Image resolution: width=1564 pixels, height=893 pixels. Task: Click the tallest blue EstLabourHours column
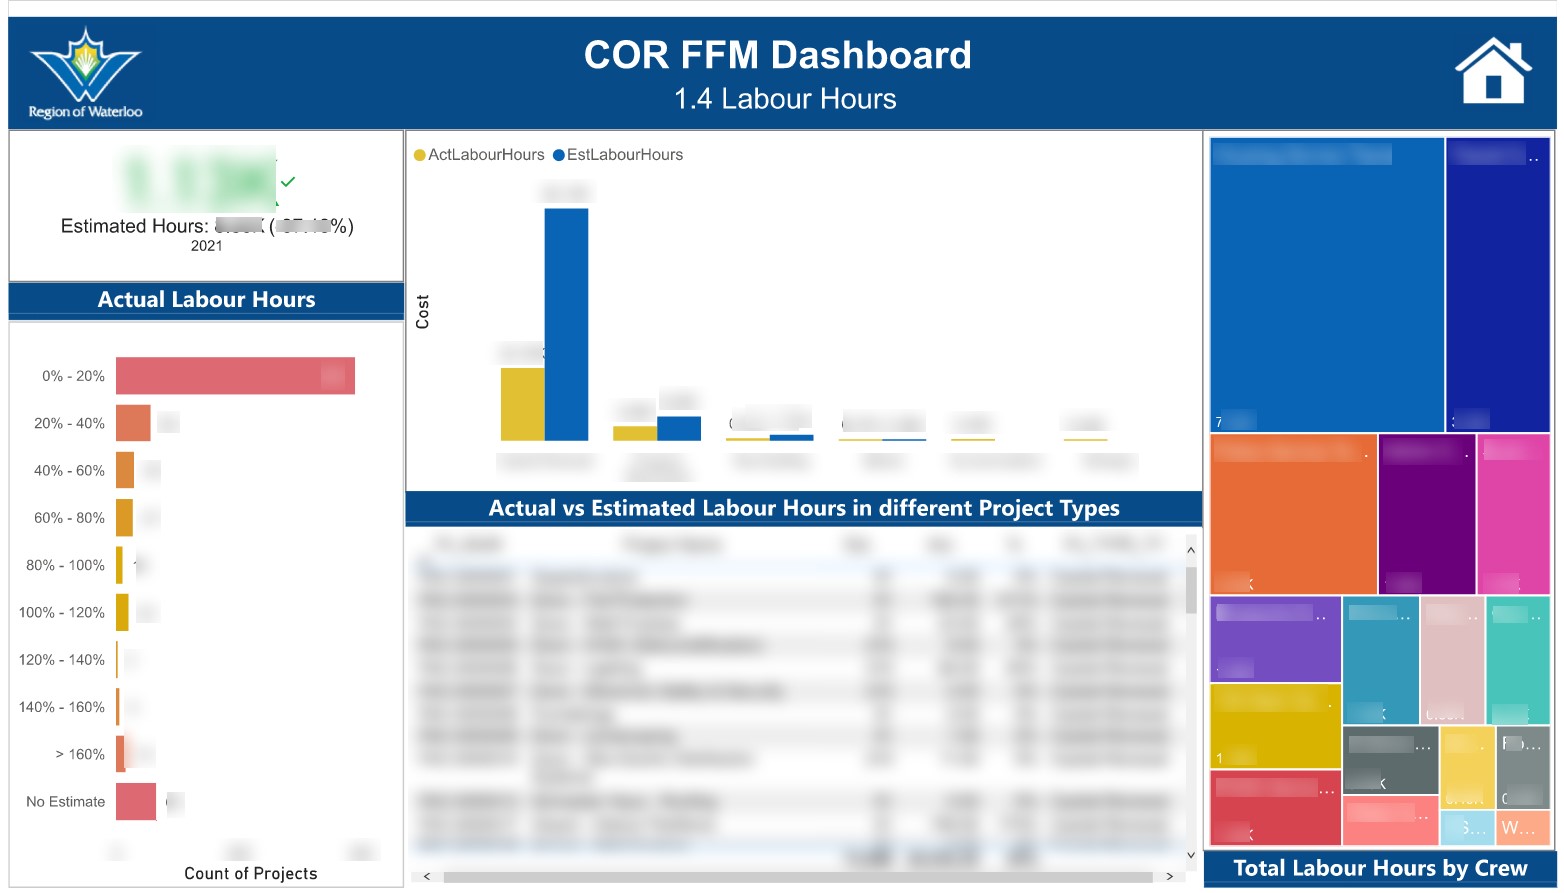coord(566,320)
